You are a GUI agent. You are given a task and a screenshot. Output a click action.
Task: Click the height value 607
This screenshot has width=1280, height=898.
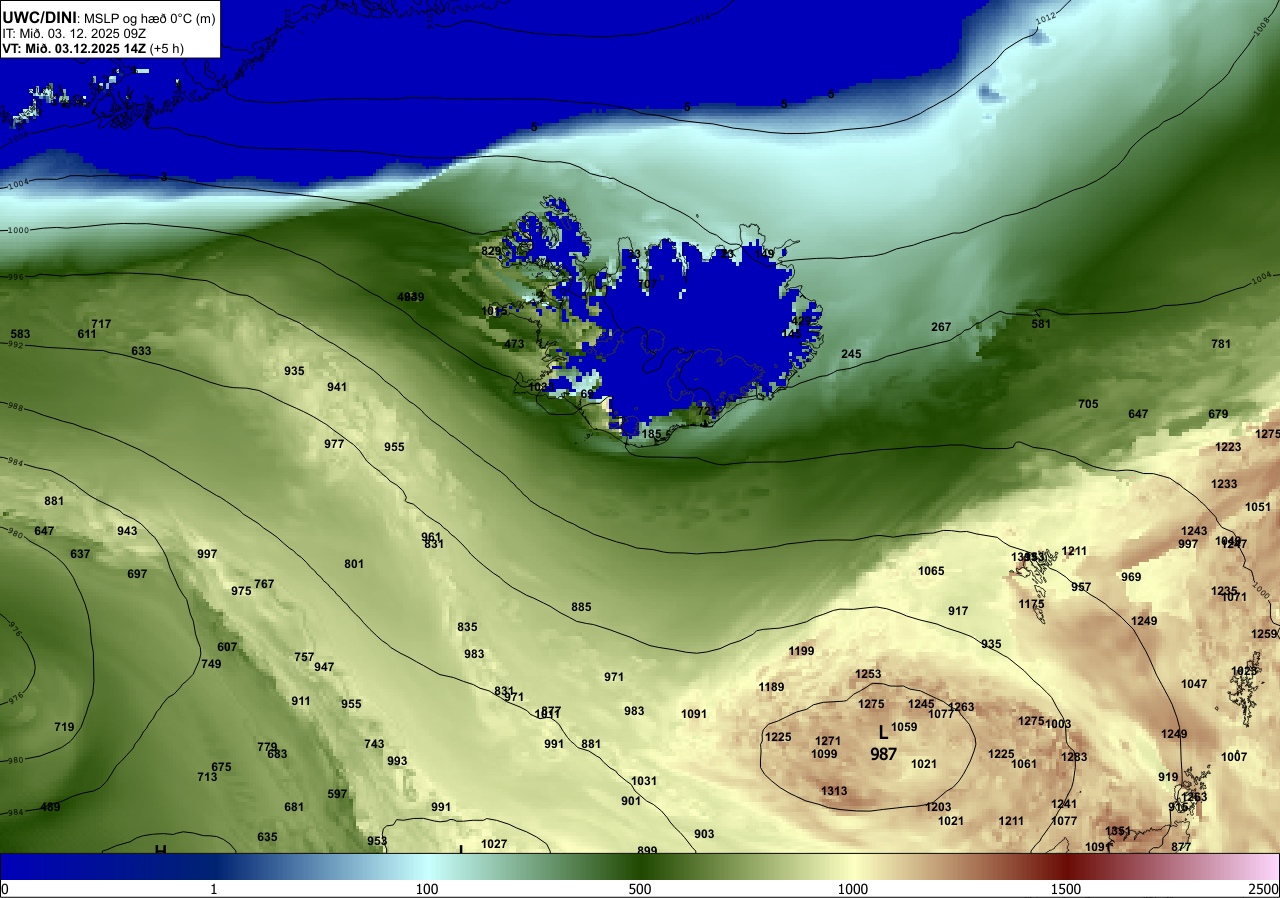tap(227, 647)
